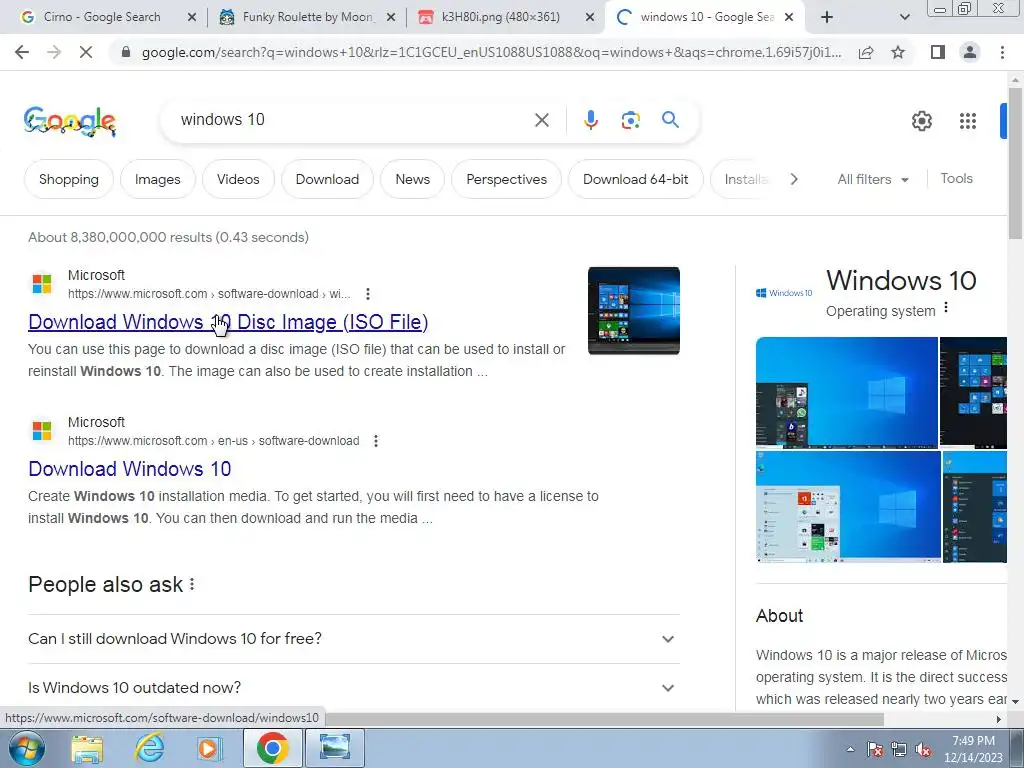
Task: Open more options for second Microsoft result
Action: tap(376, 441)
